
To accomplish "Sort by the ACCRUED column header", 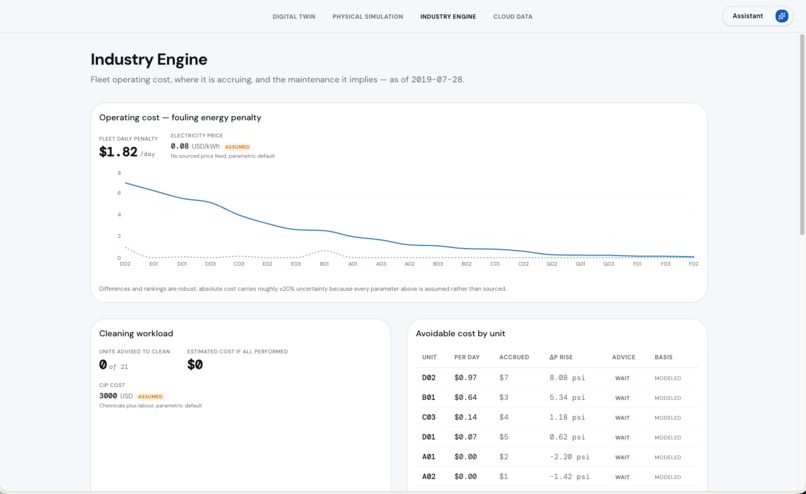I will (514, 357).
